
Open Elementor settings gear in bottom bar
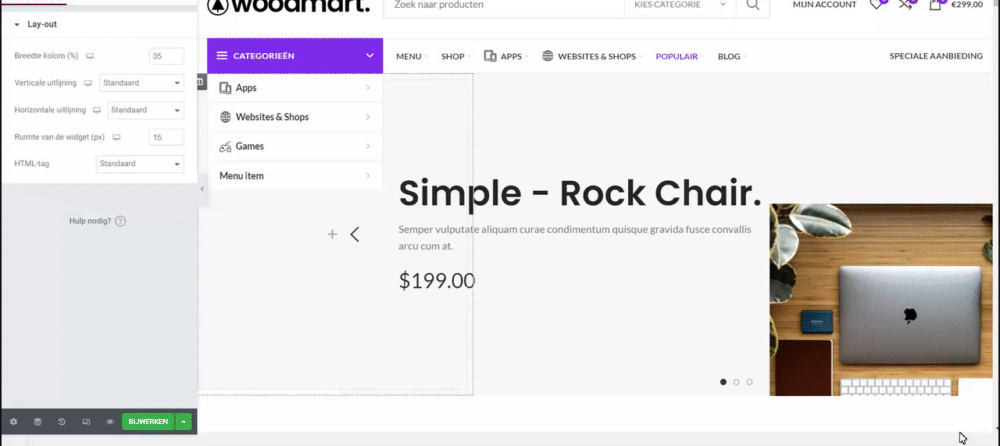tap(13, 422)
